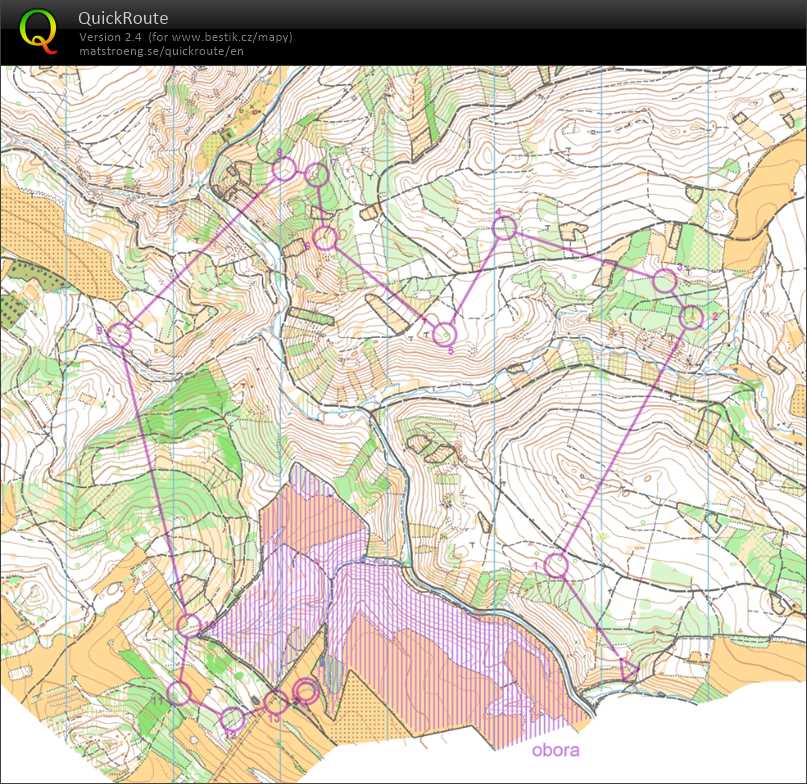Image resolution: width=807 pixels, height=784 pixels.
Task: Select control circle 5 on the map
Action: [x=444, y=334]
